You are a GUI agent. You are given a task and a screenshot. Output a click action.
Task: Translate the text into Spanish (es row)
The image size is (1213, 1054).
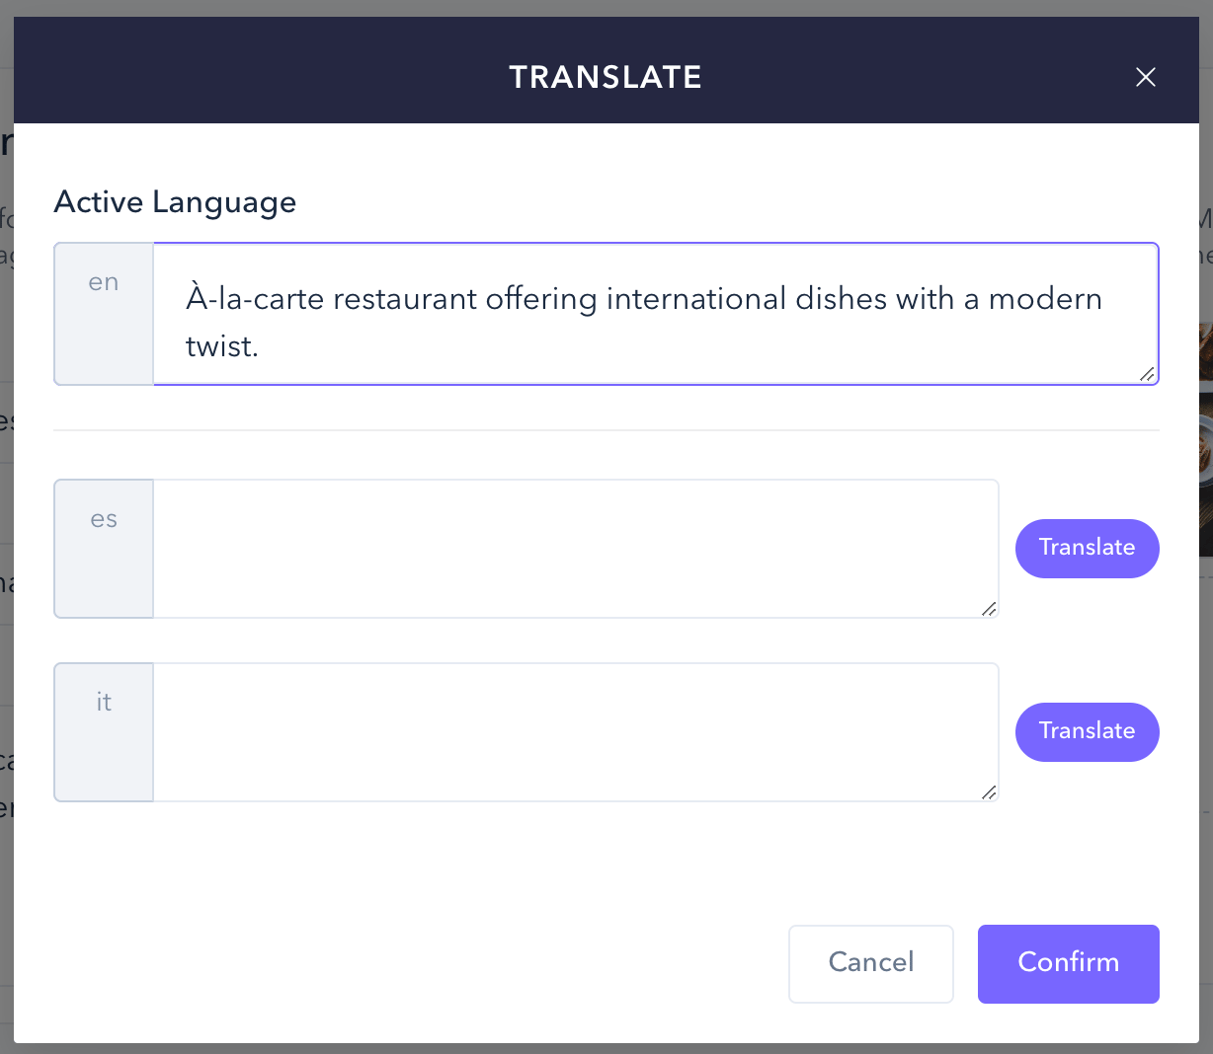tap(1087, 548)
